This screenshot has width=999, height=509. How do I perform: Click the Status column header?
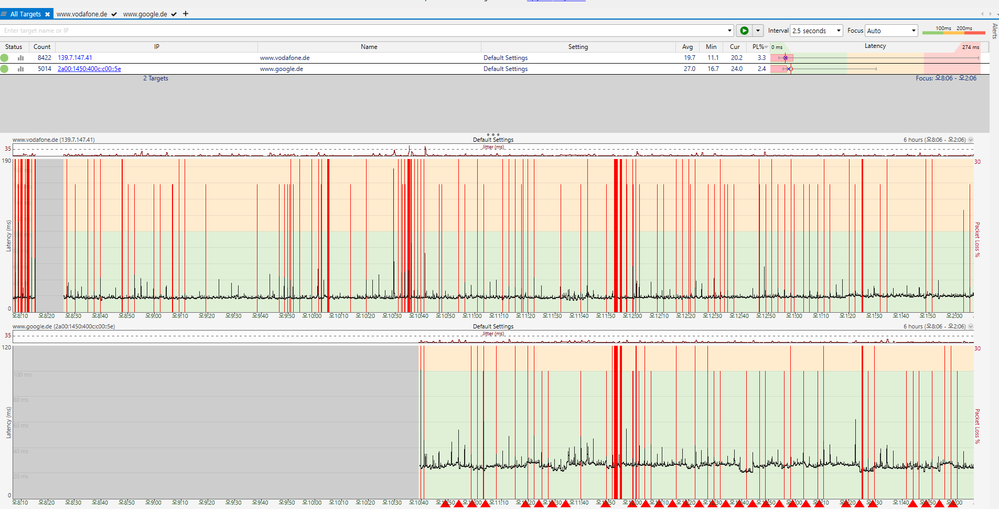click(13, 47)
